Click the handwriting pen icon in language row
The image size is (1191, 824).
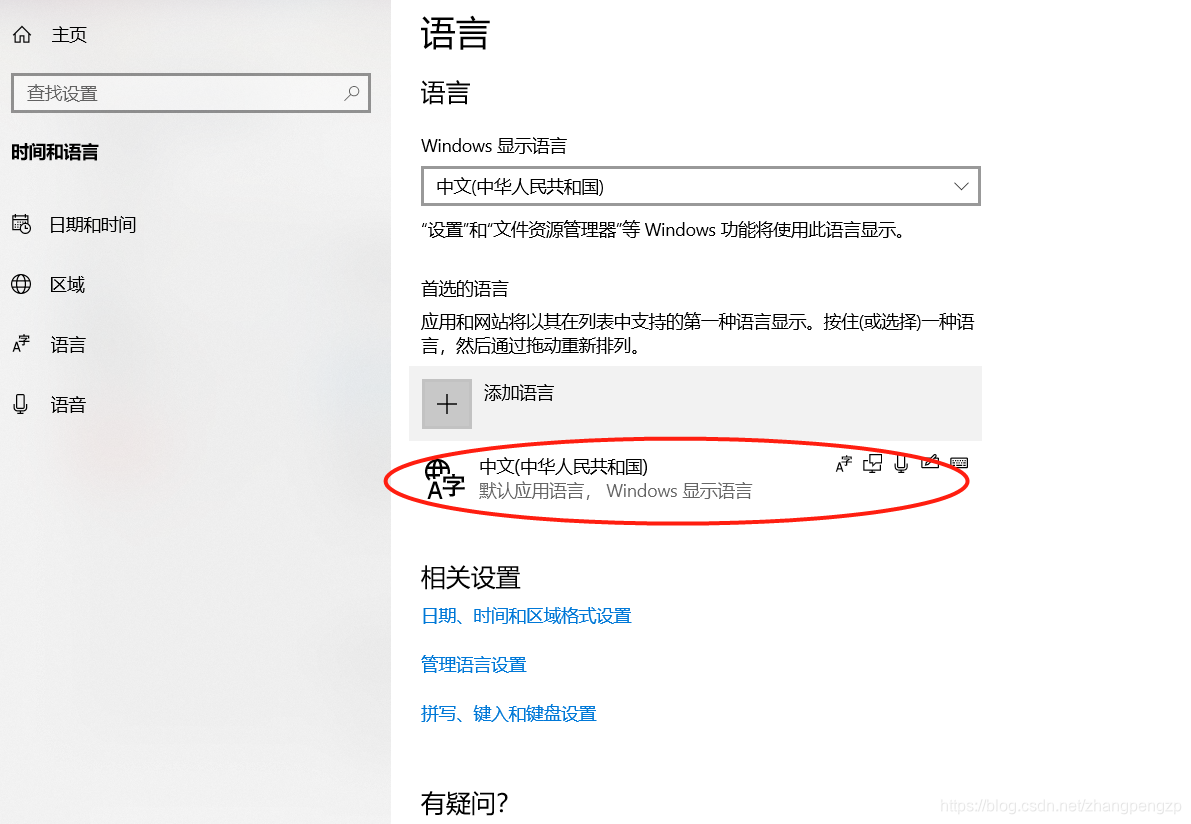930,462
